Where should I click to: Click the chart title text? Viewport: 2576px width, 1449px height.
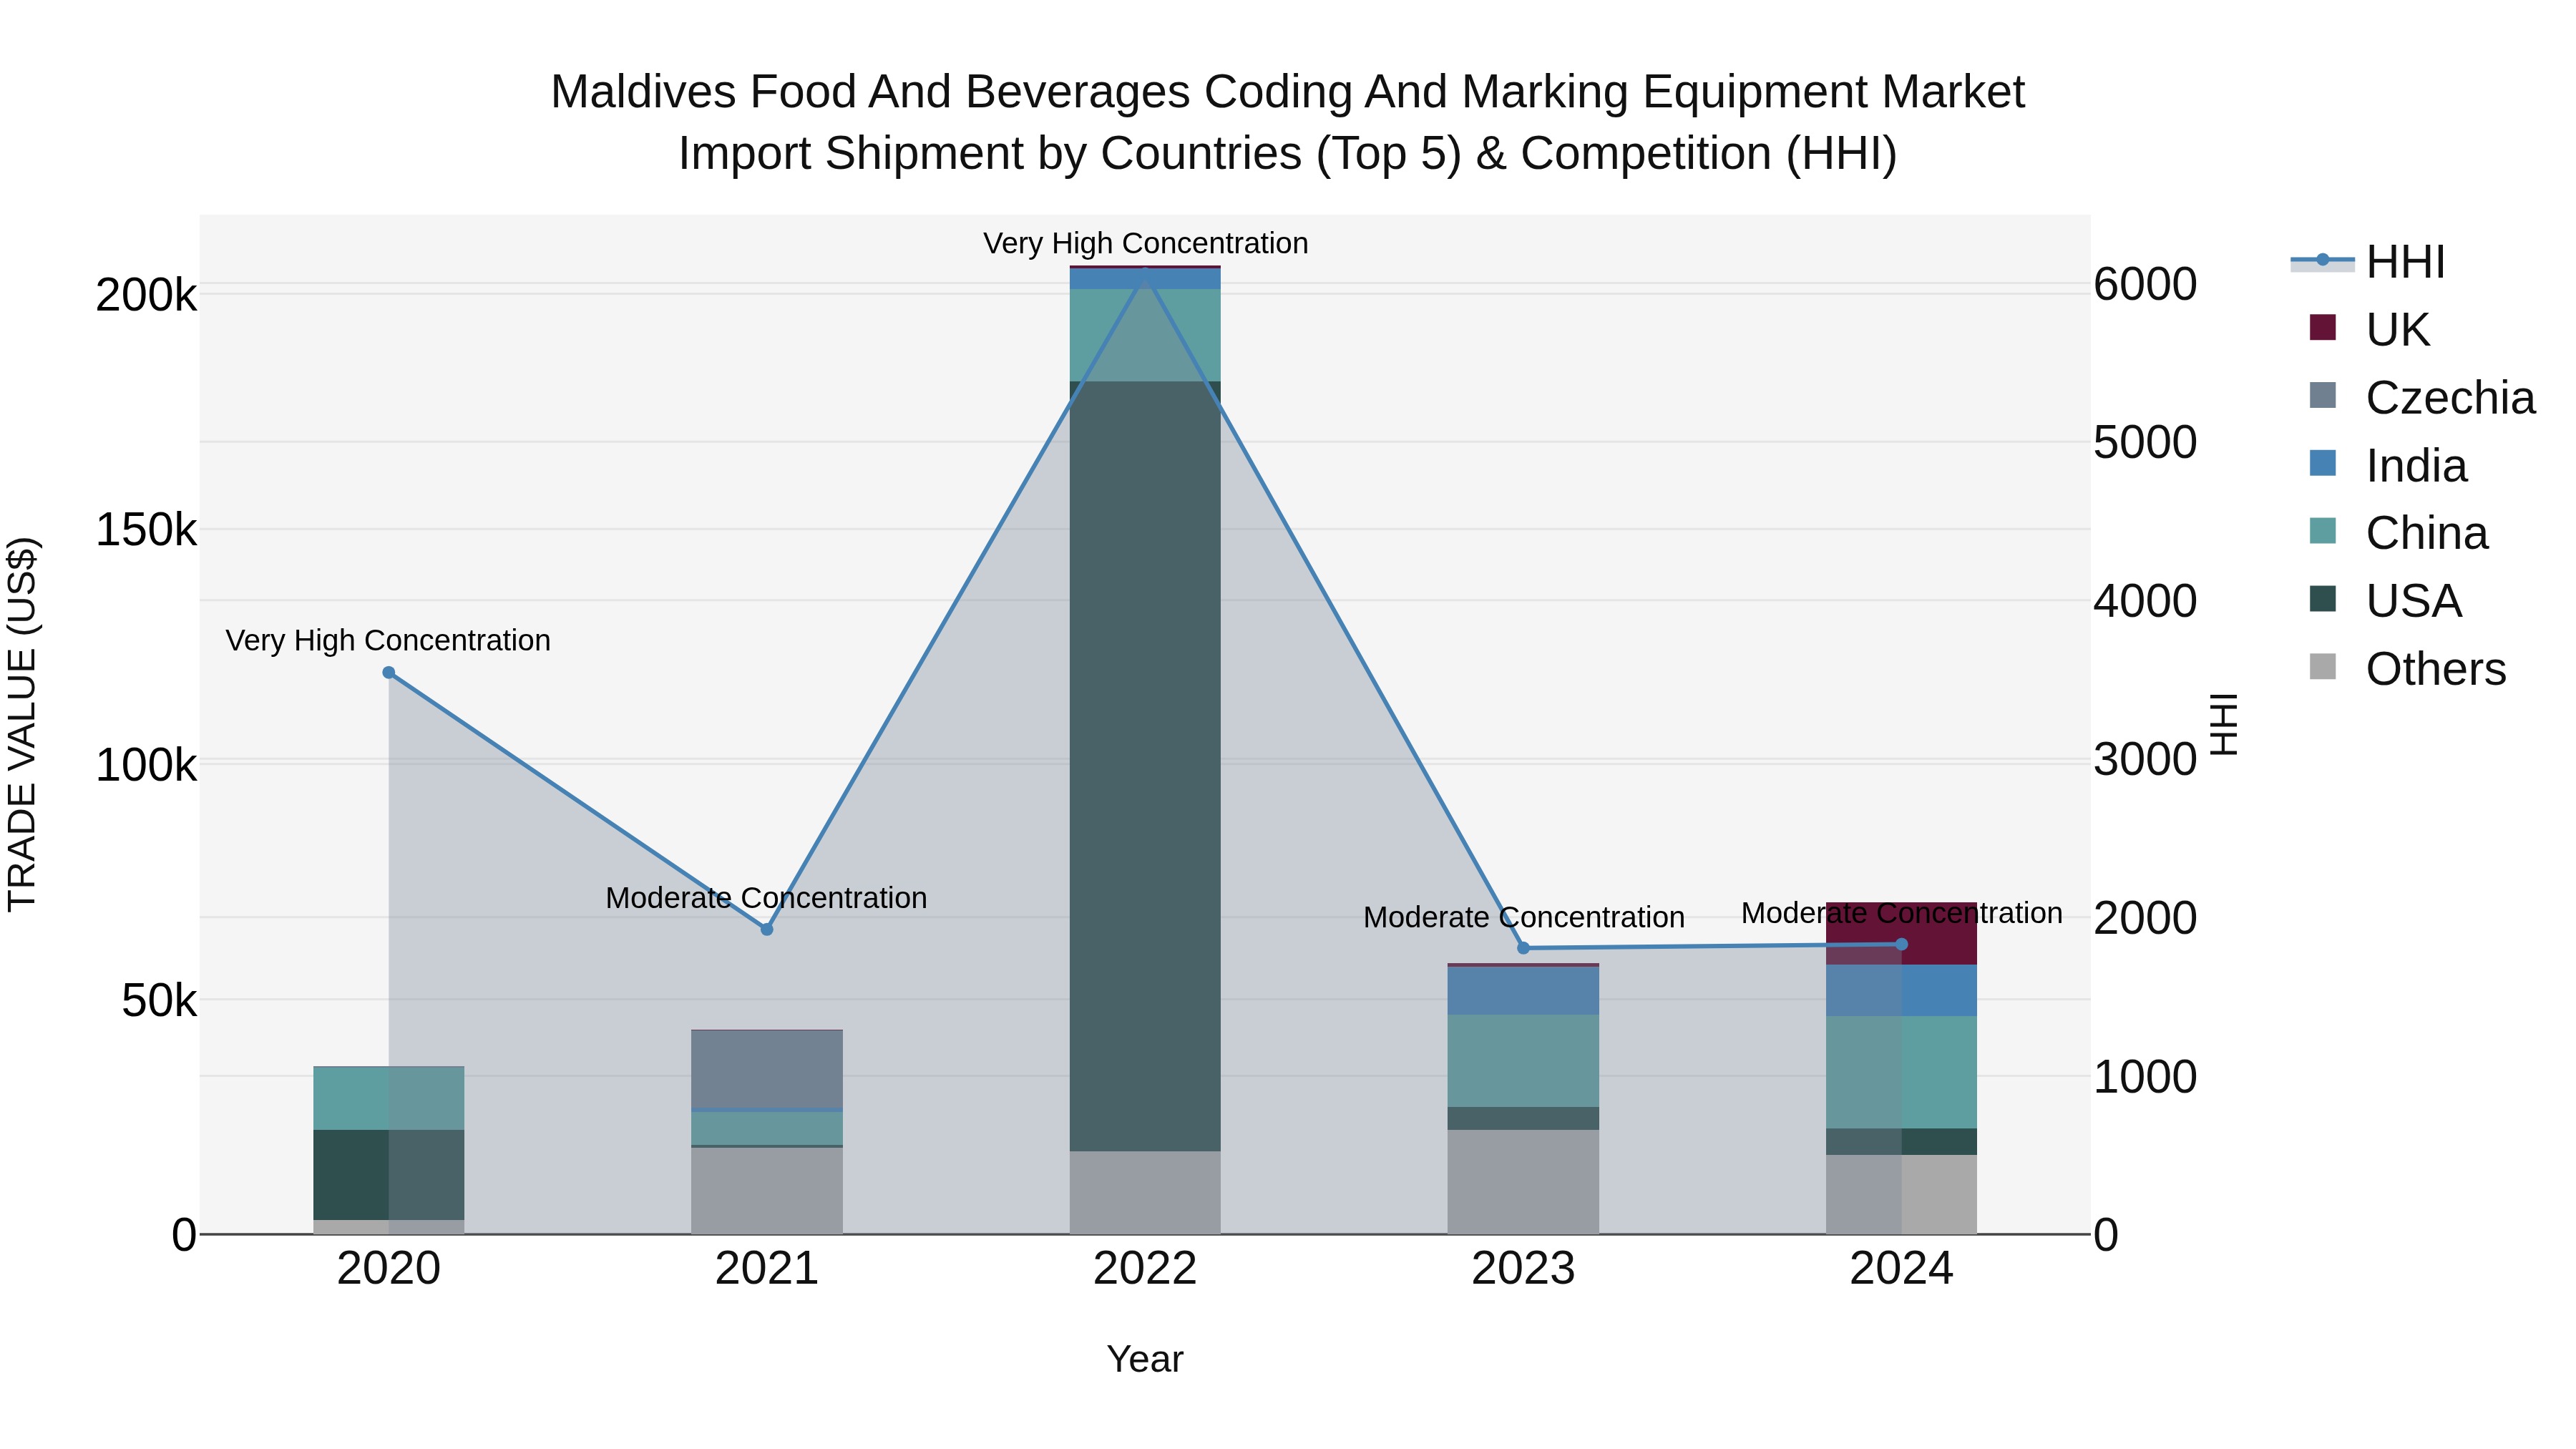[1288, 122]
